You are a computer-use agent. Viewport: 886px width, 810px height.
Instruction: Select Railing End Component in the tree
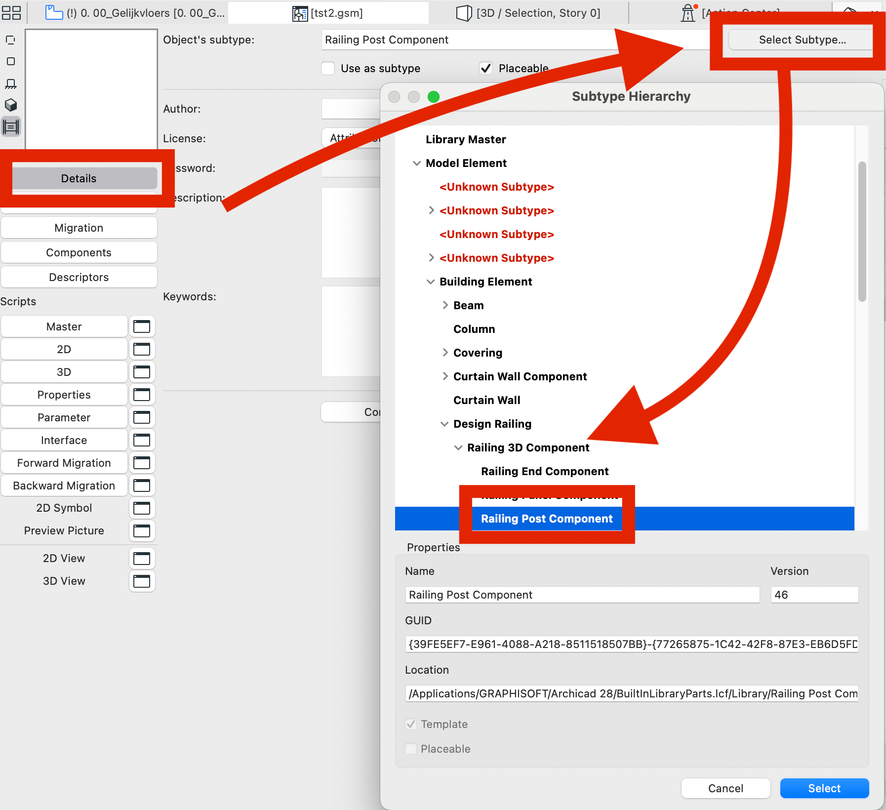point(545,472)
